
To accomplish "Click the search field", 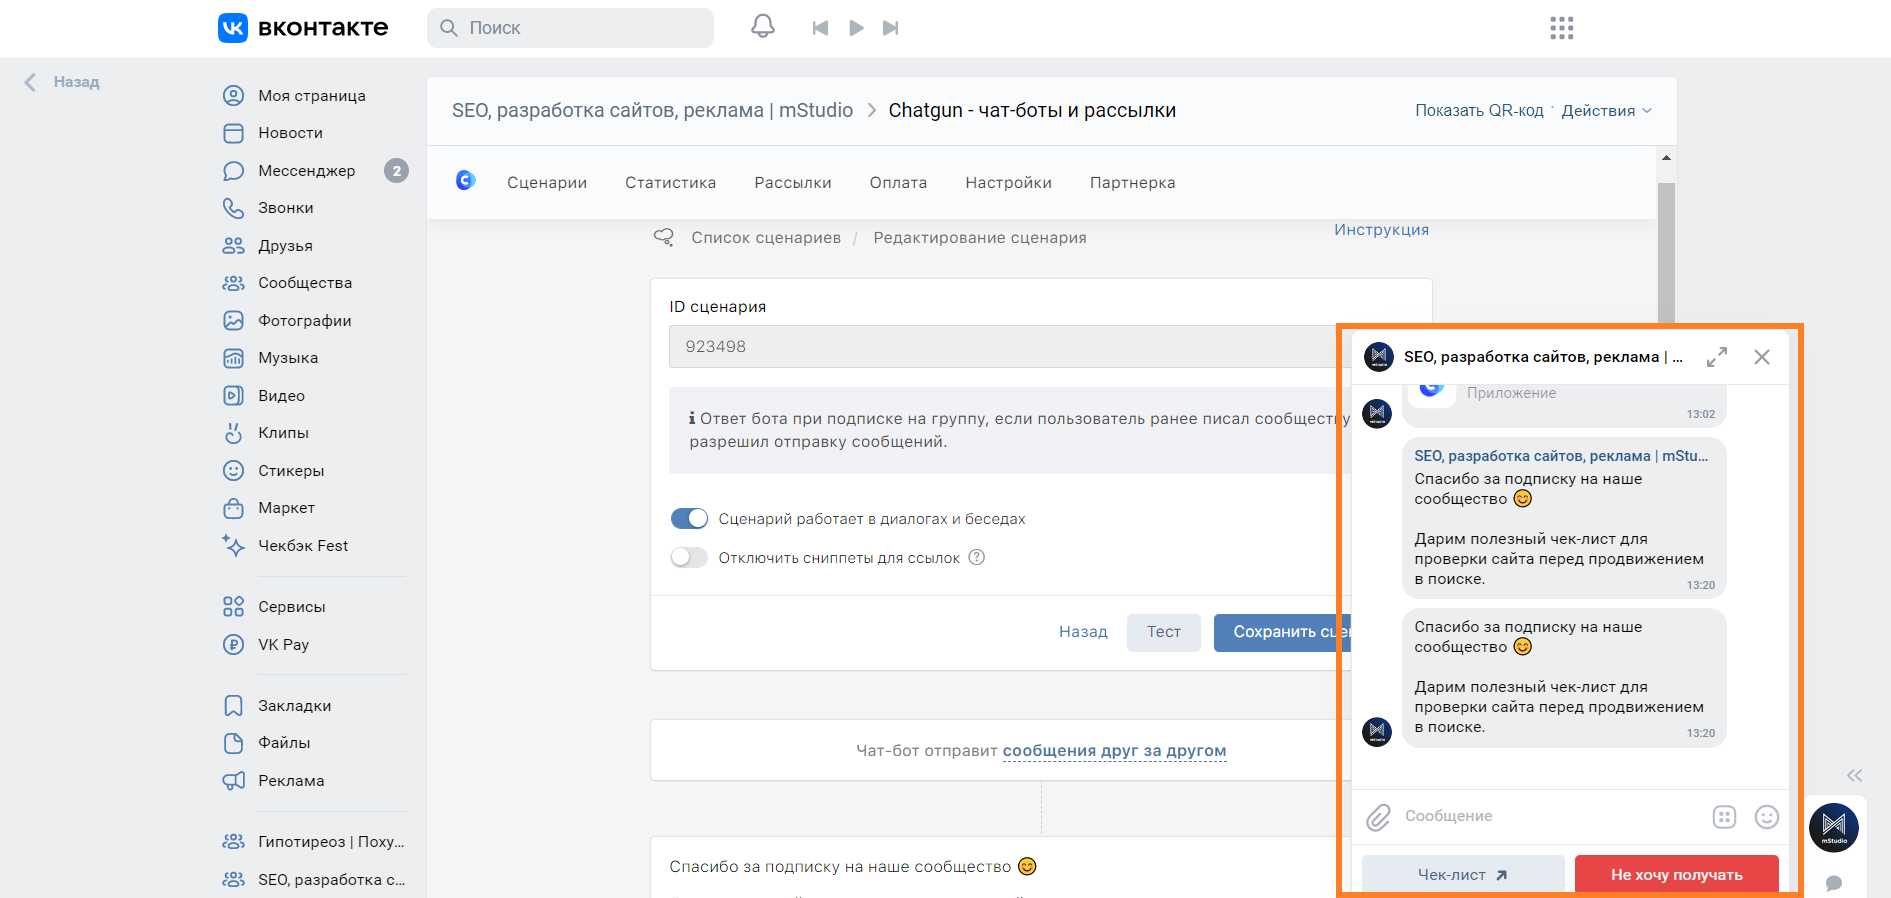I will [570, 28].
